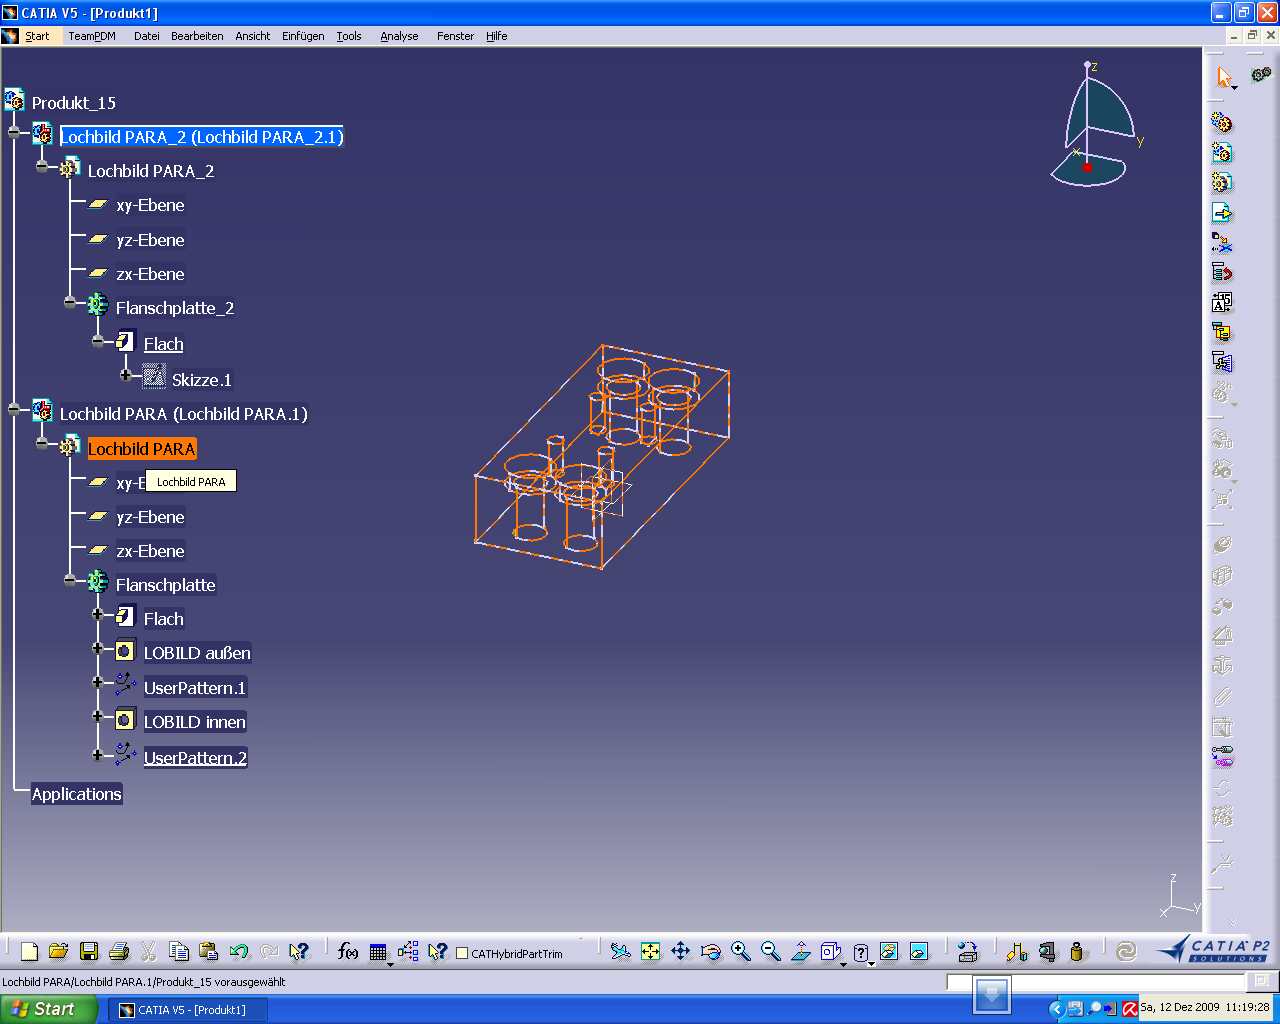Open the TeamPDM menu
The height and width of the screenshot is (1024, 1280).
click(x=92, y=36)
